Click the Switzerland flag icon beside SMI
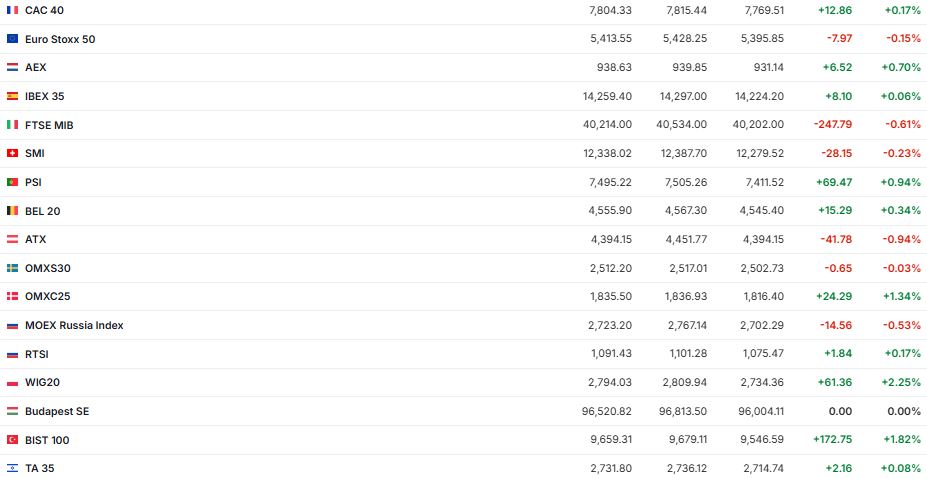 (12, 153)
